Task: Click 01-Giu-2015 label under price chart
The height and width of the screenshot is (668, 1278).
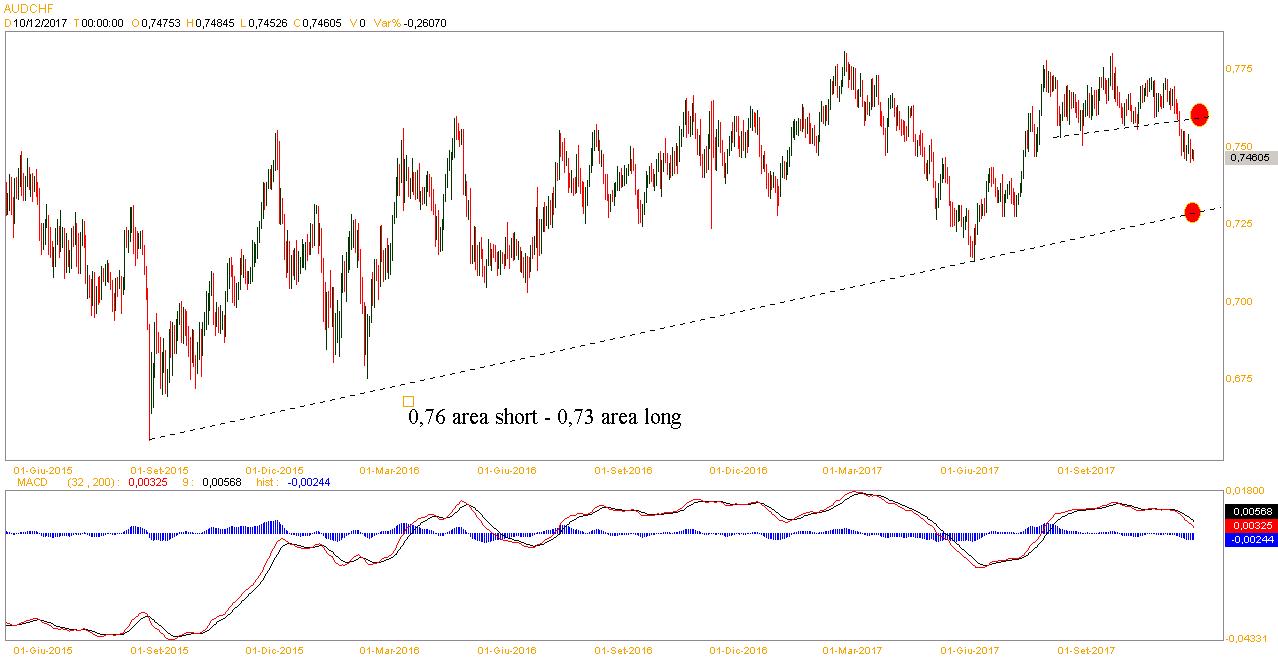Action: pyautogui.click(x=43, y=470)
